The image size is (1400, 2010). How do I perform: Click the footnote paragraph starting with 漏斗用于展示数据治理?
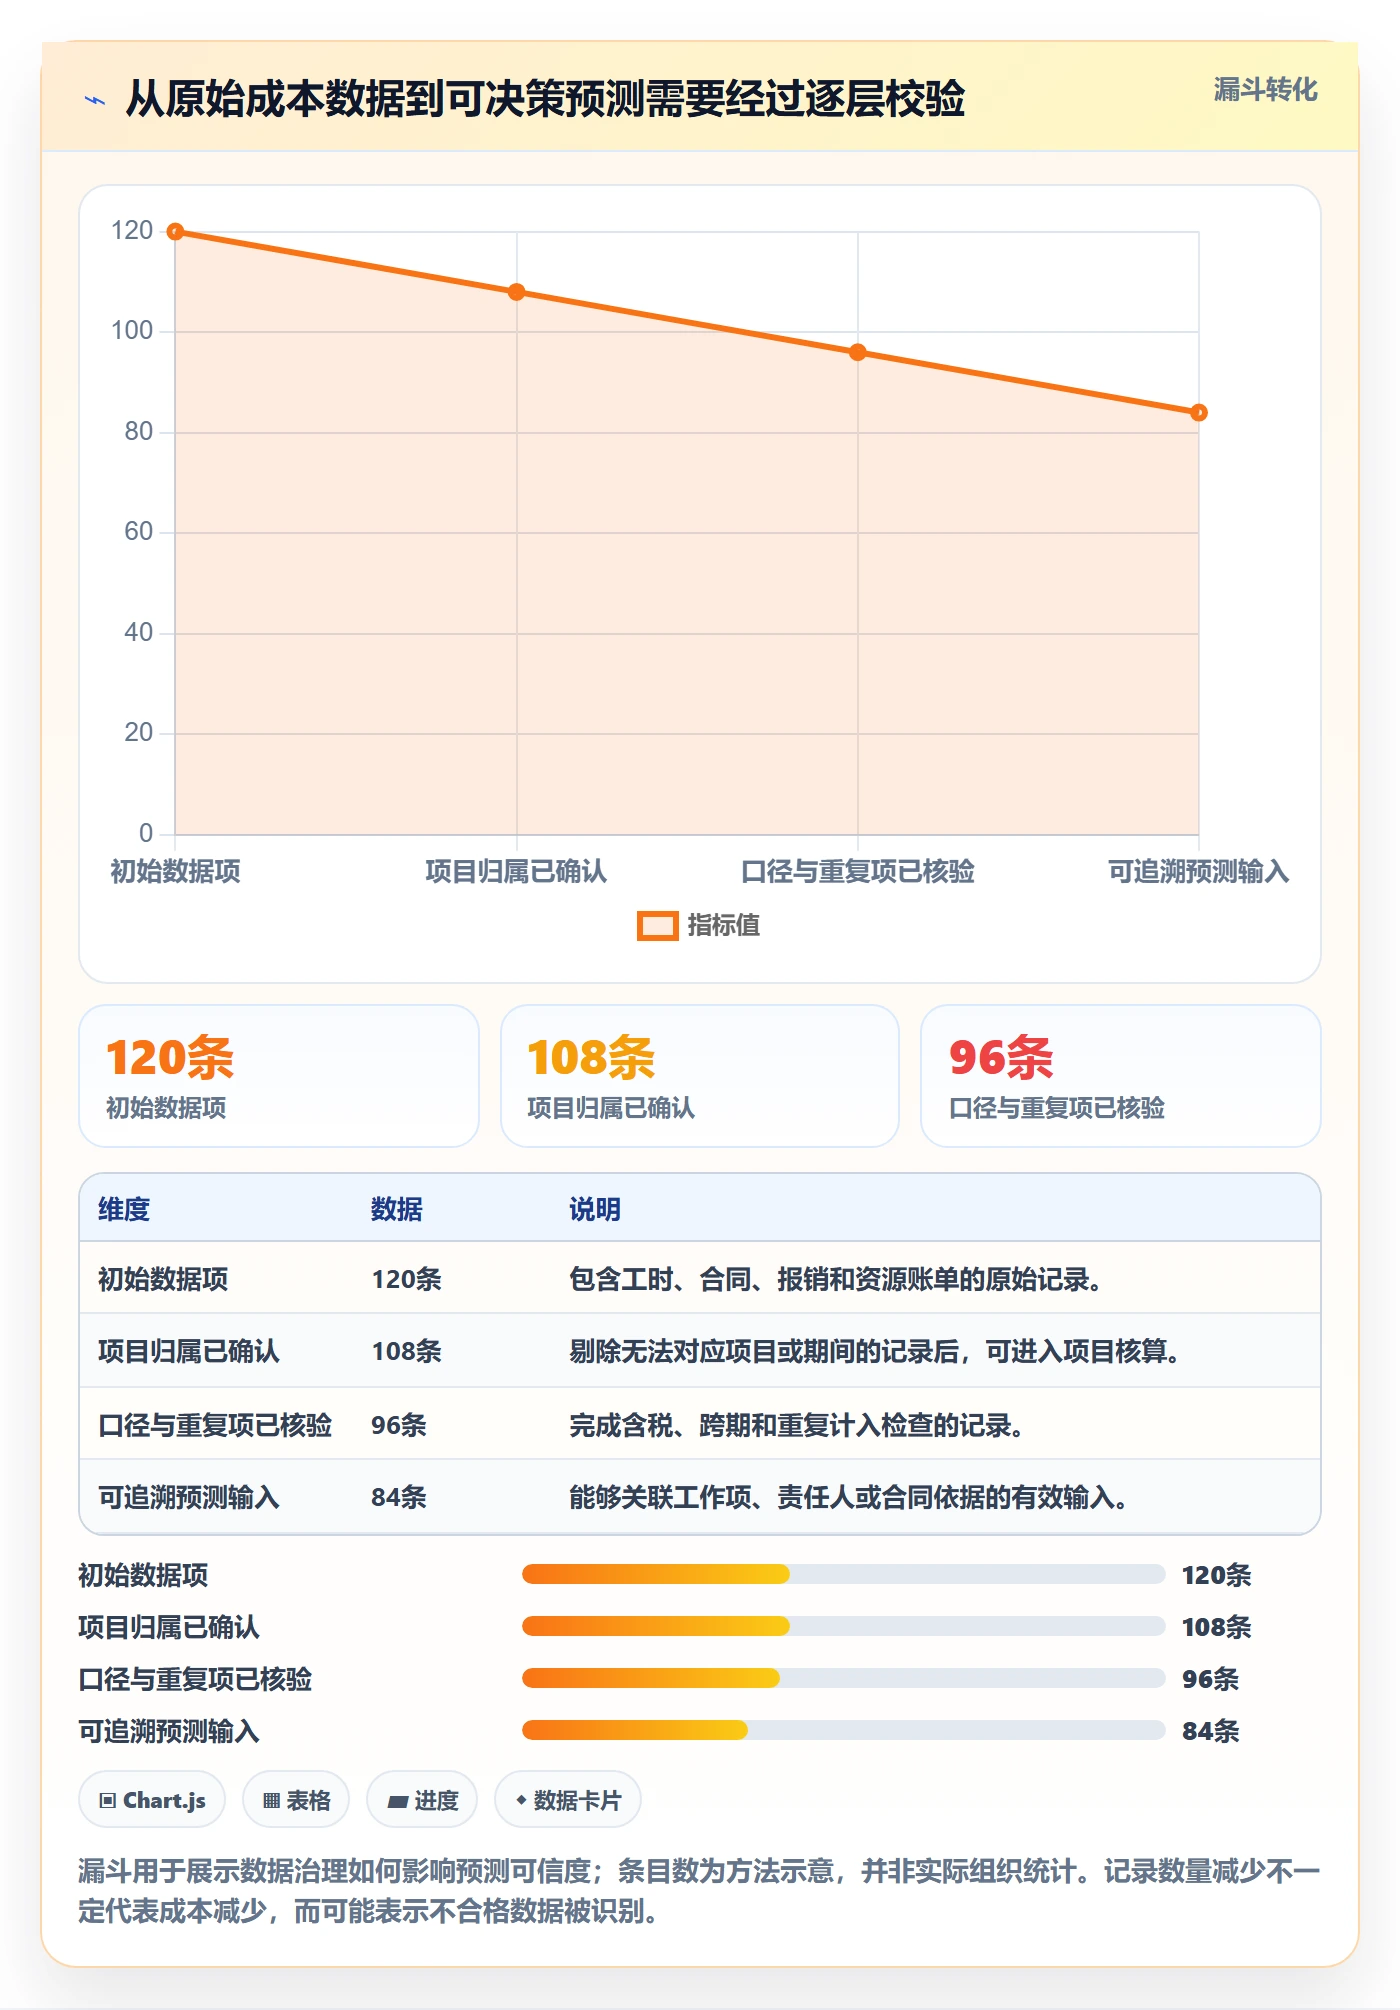699,1891
